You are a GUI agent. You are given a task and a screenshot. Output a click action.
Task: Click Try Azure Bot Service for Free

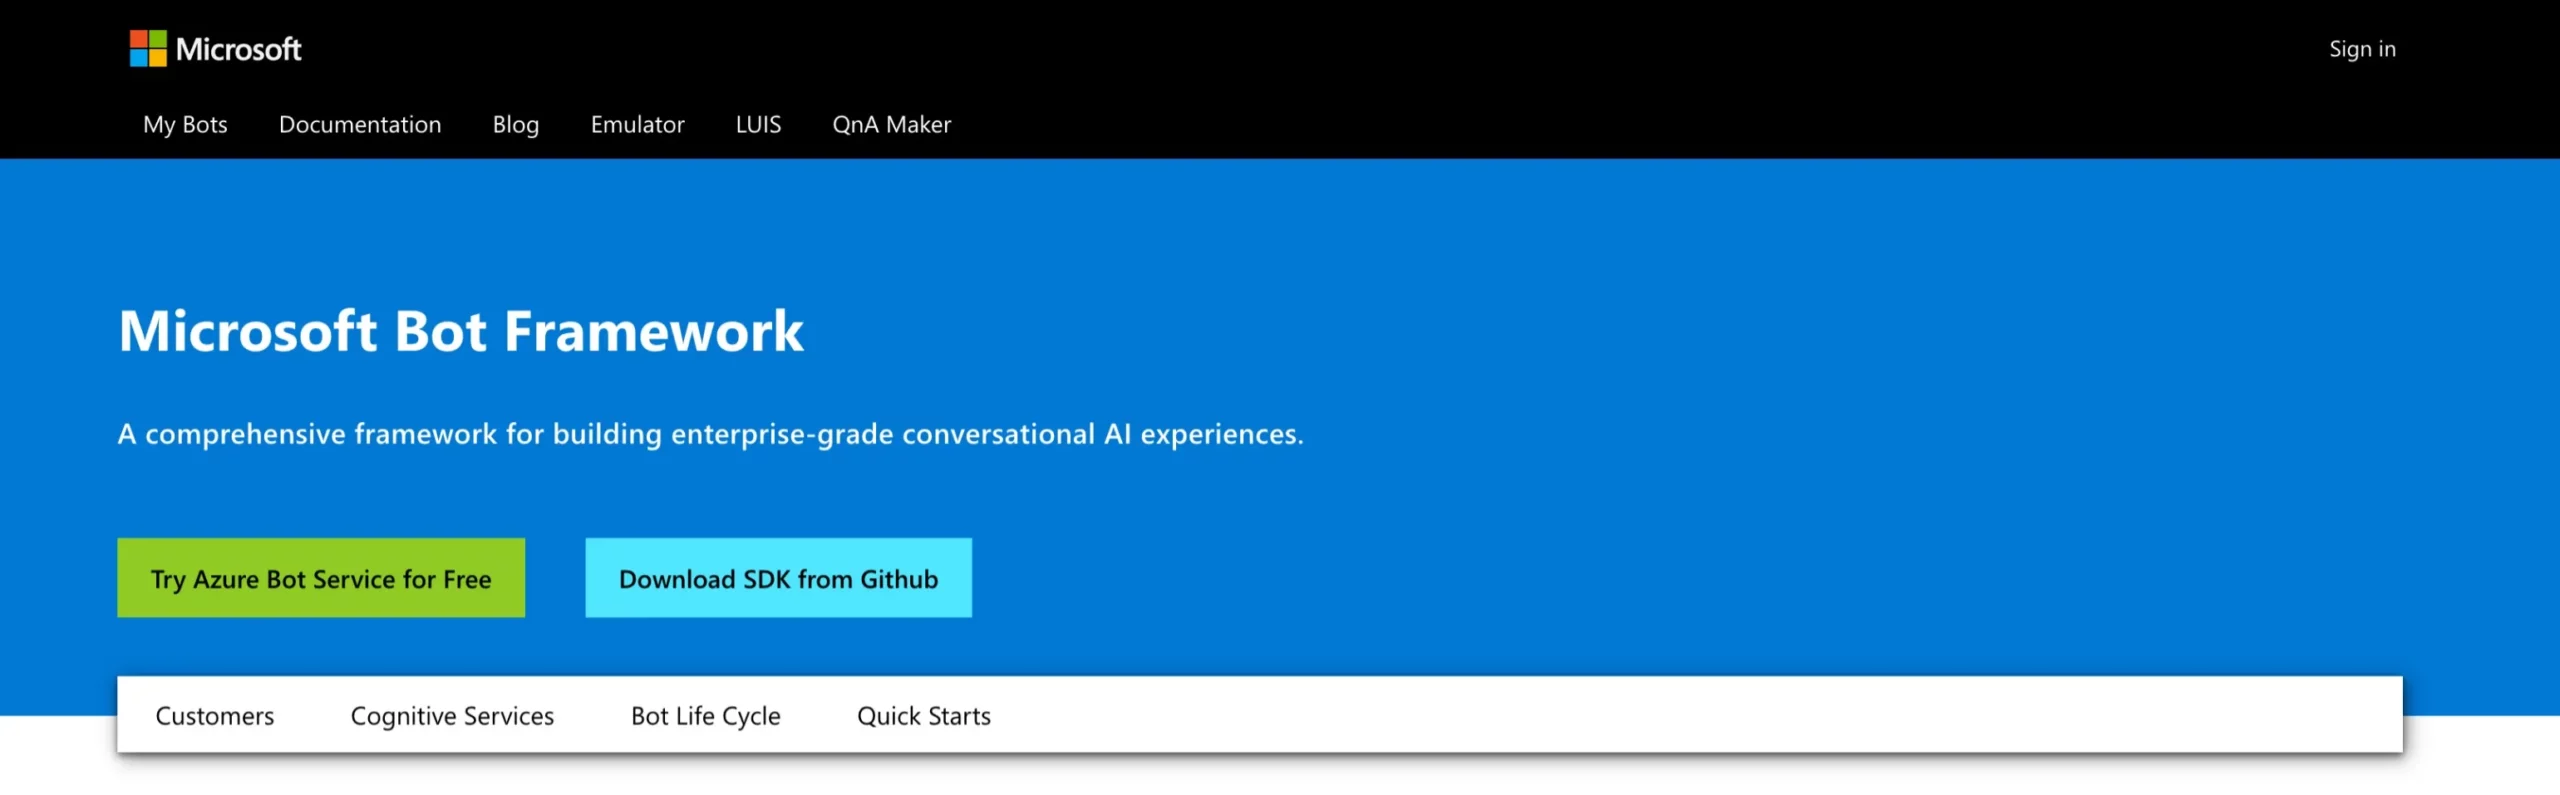point(321,578)
